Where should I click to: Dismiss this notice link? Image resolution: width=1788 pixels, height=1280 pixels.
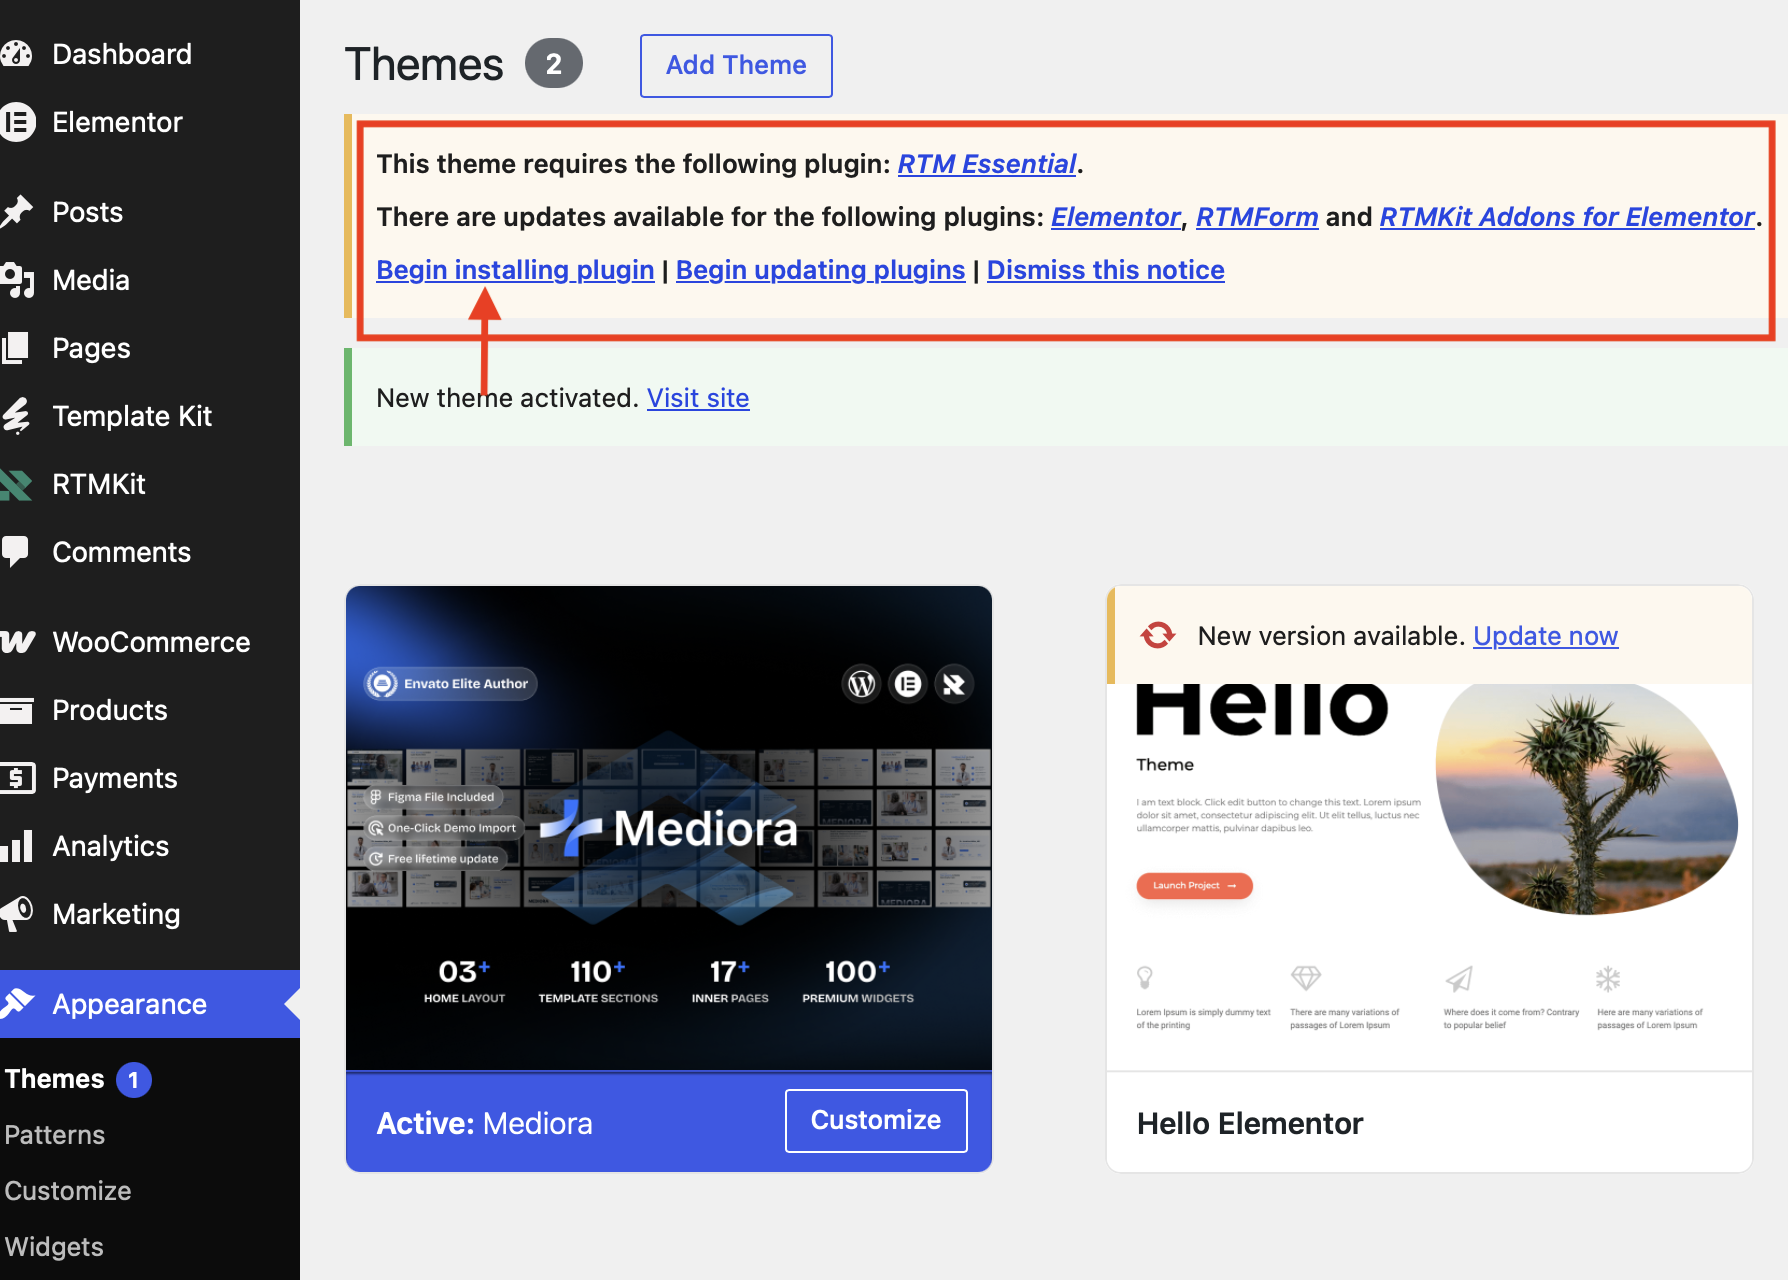pyautogui.click(x=1105, y=270)
